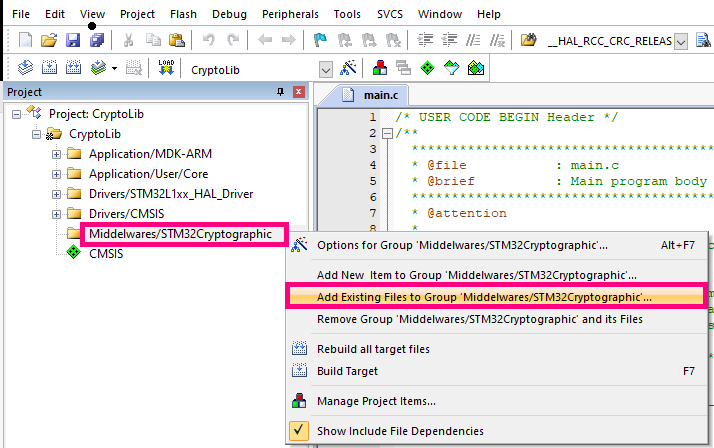Viewport: 714px width, 448px height.
Task: Uncomment the selection with the uncomment icon
Action: tap(497, 40)
